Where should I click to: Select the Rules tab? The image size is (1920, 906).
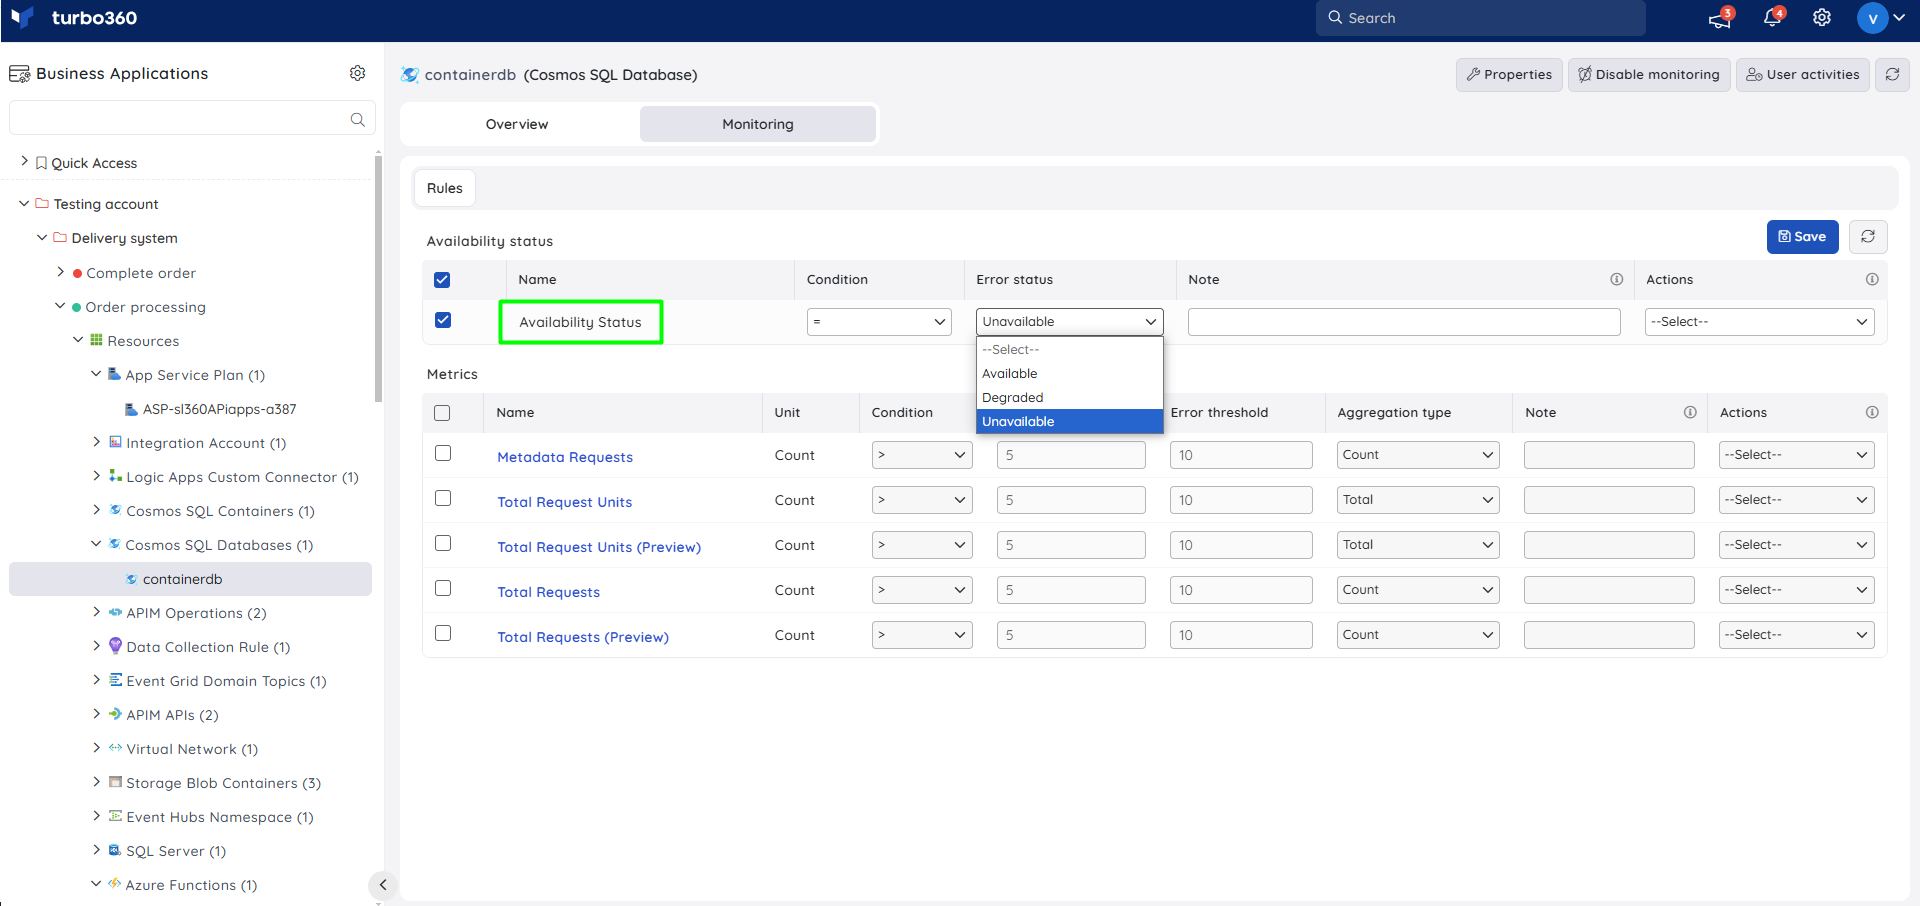point(445,188)
